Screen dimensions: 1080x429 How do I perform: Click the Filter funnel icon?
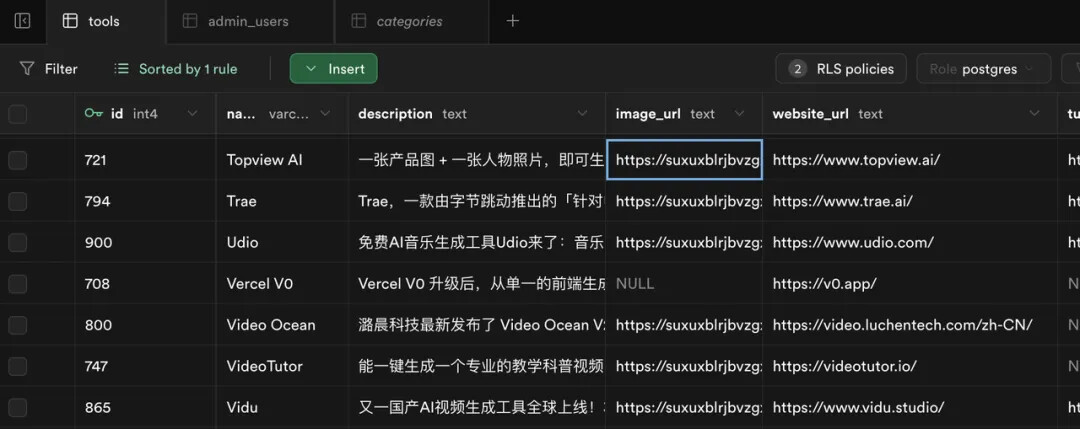(27, 69)
